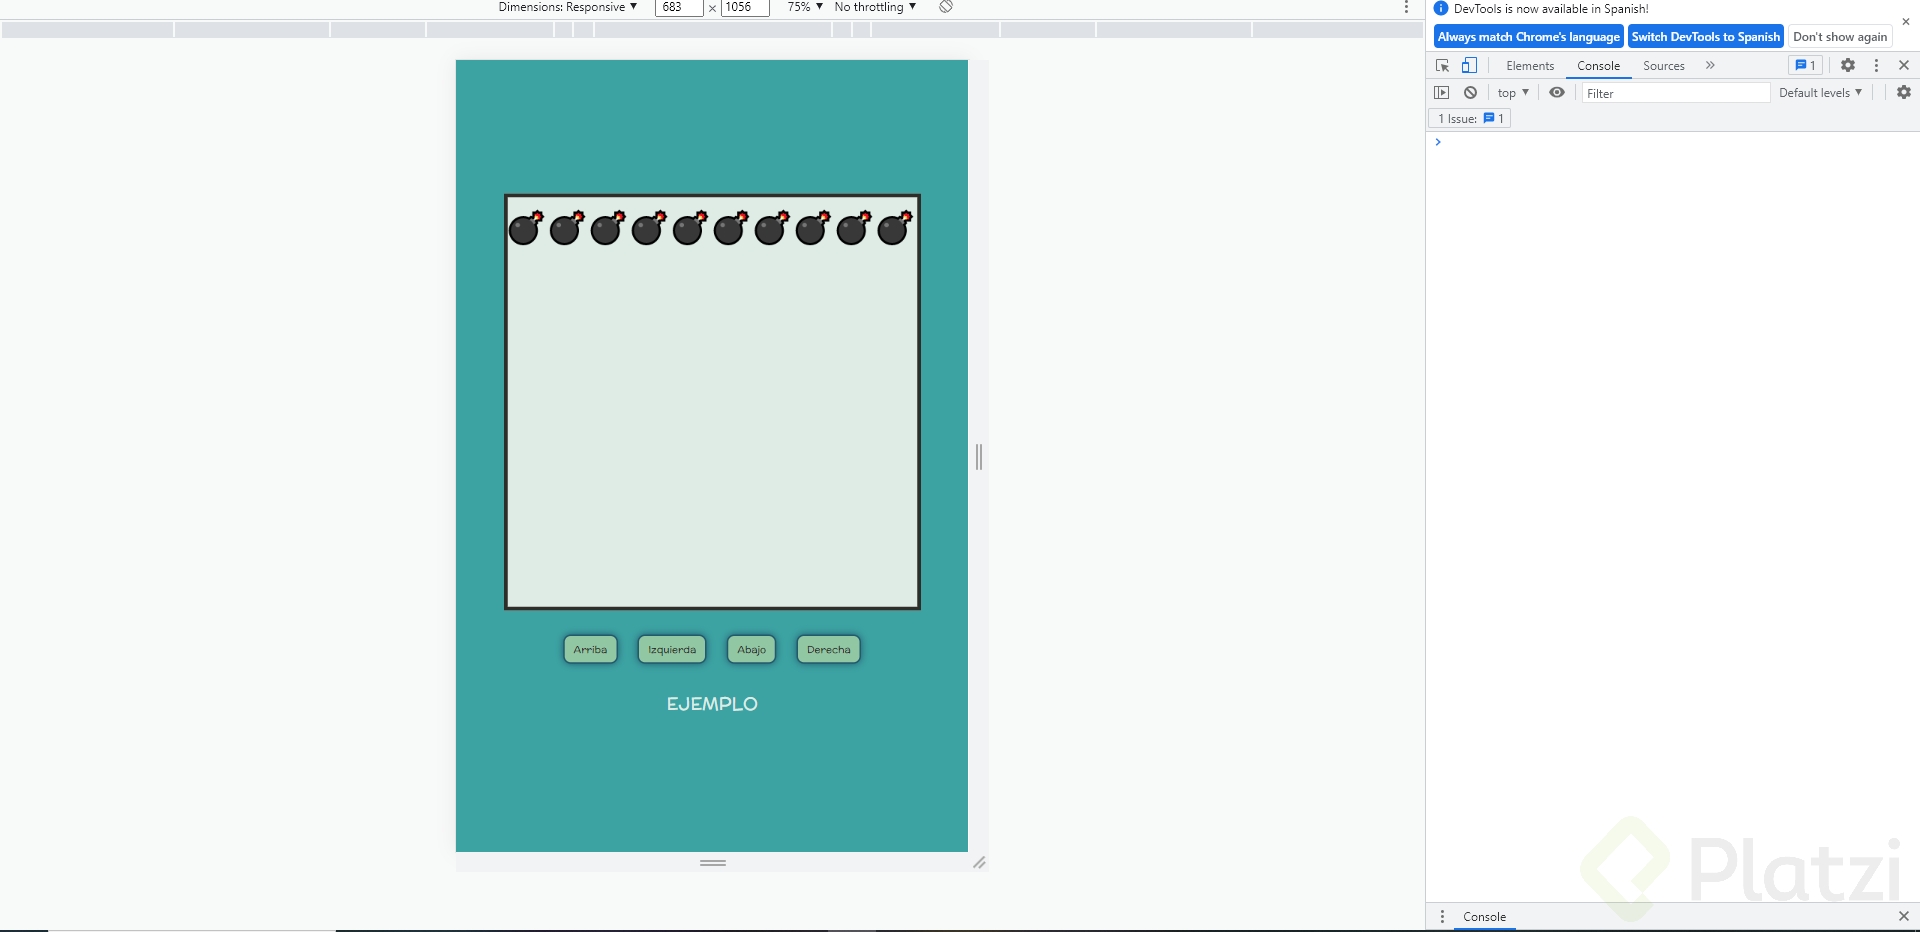Click the screen rotation icon in device toolbar
The height and width of the screenshot is (932, 1920).
pyautogui.click(x=945, y=7)
